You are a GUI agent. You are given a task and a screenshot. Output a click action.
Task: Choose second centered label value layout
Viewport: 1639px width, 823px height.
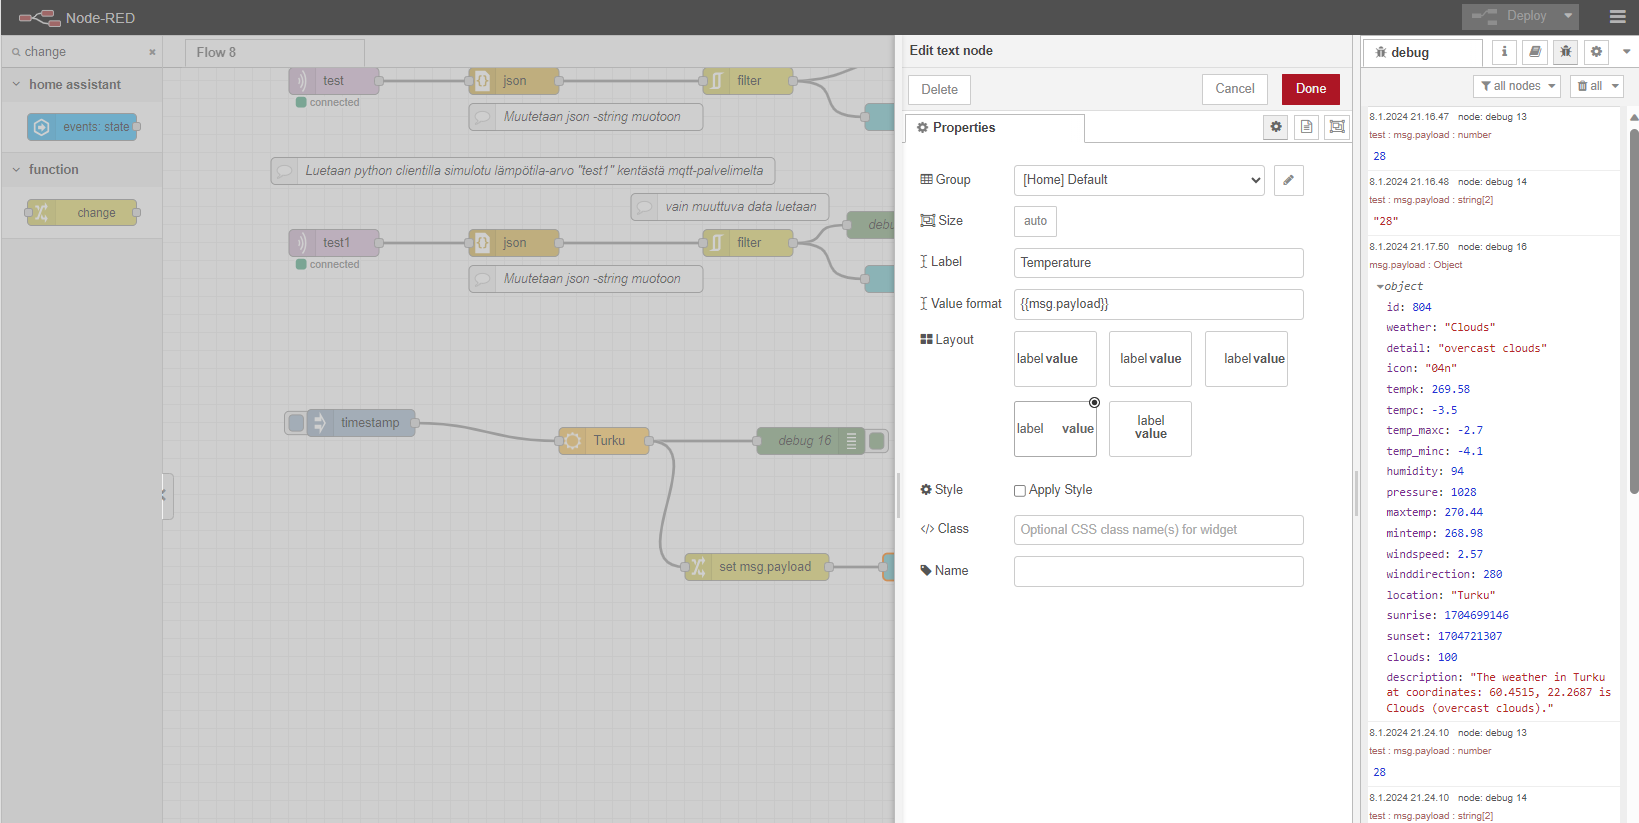tap(1150, 359)
